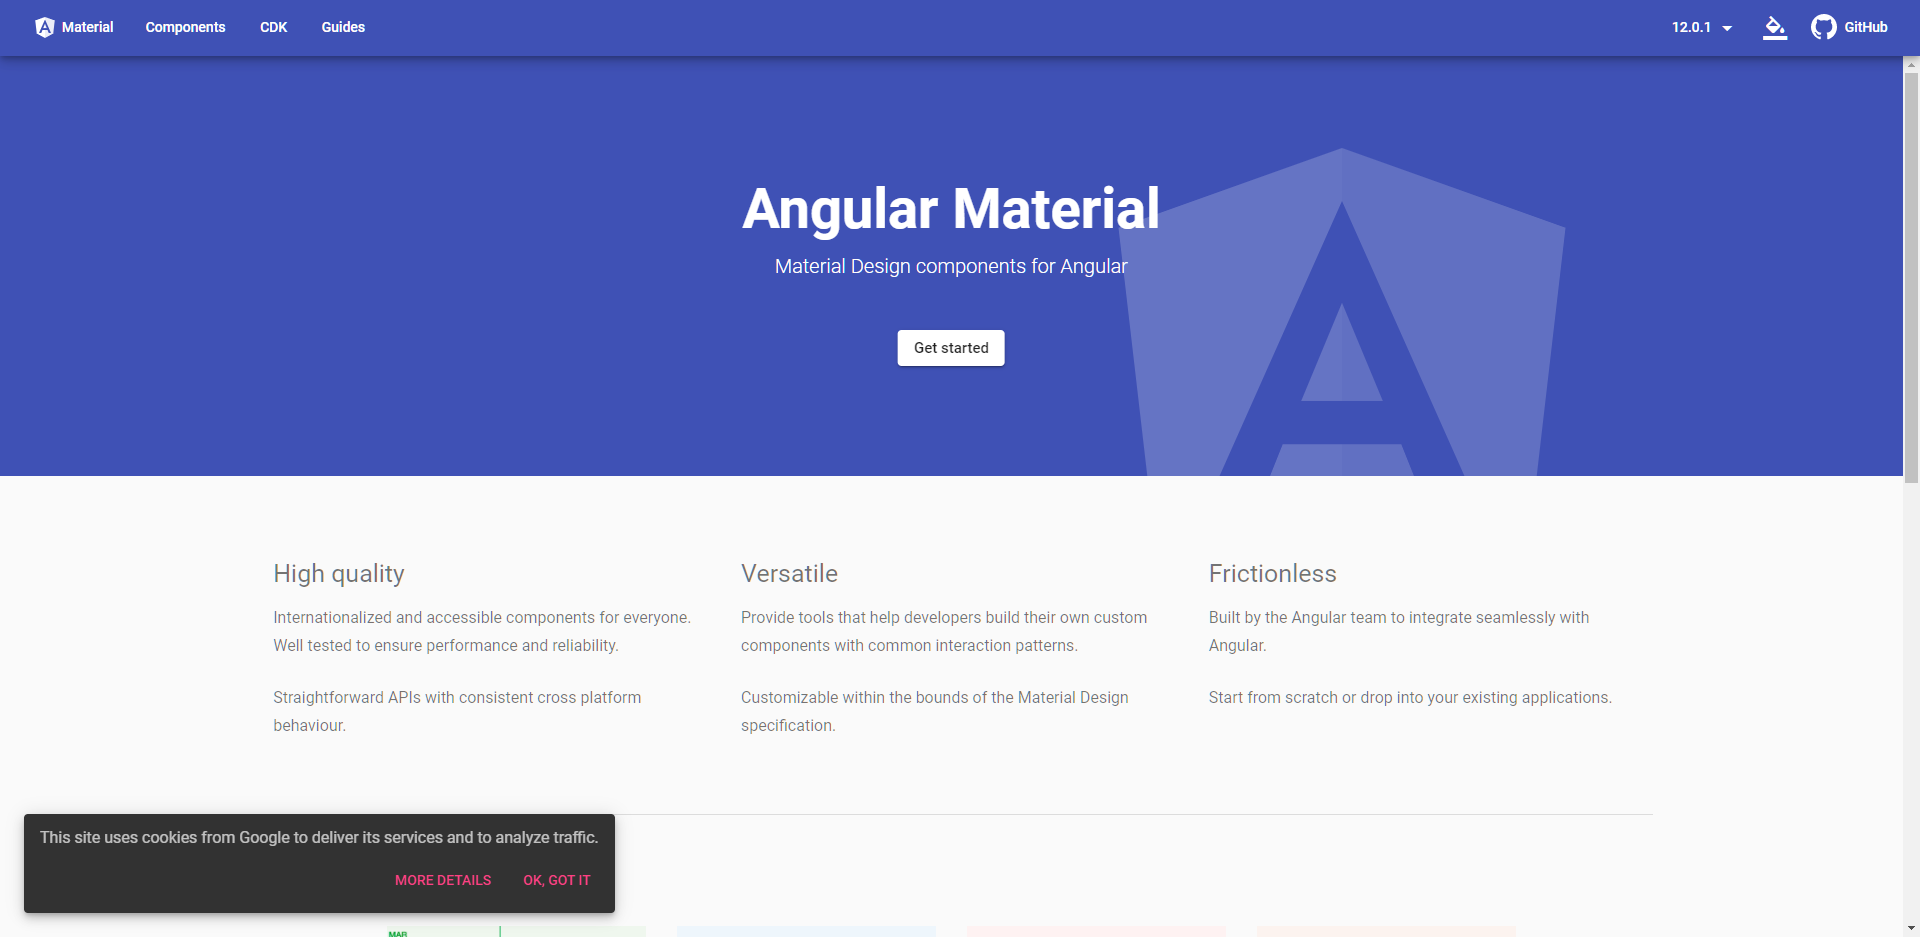Image resolution: width=1920 pixels, height=937 pixels.
Task: Open the Guides page
Action: [x=343, y=27]
